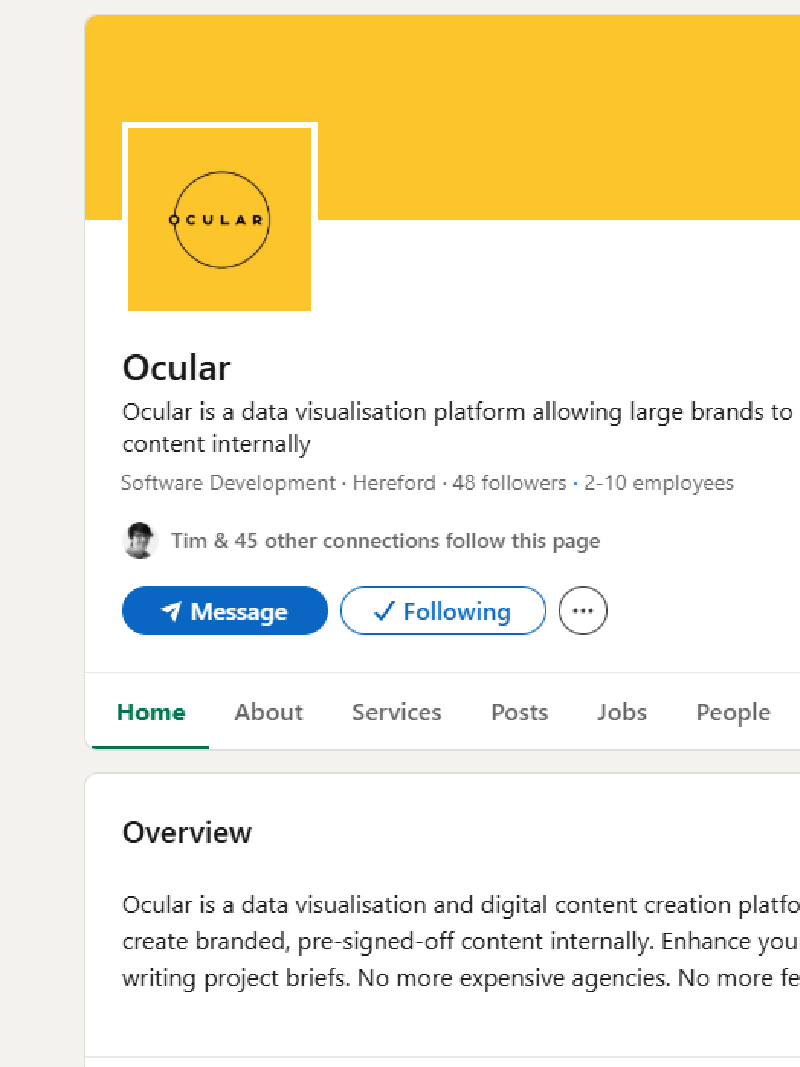The image size is (800, 1067).
Task: Click the Ocular company logo image
Action: (x=219, y=219)
